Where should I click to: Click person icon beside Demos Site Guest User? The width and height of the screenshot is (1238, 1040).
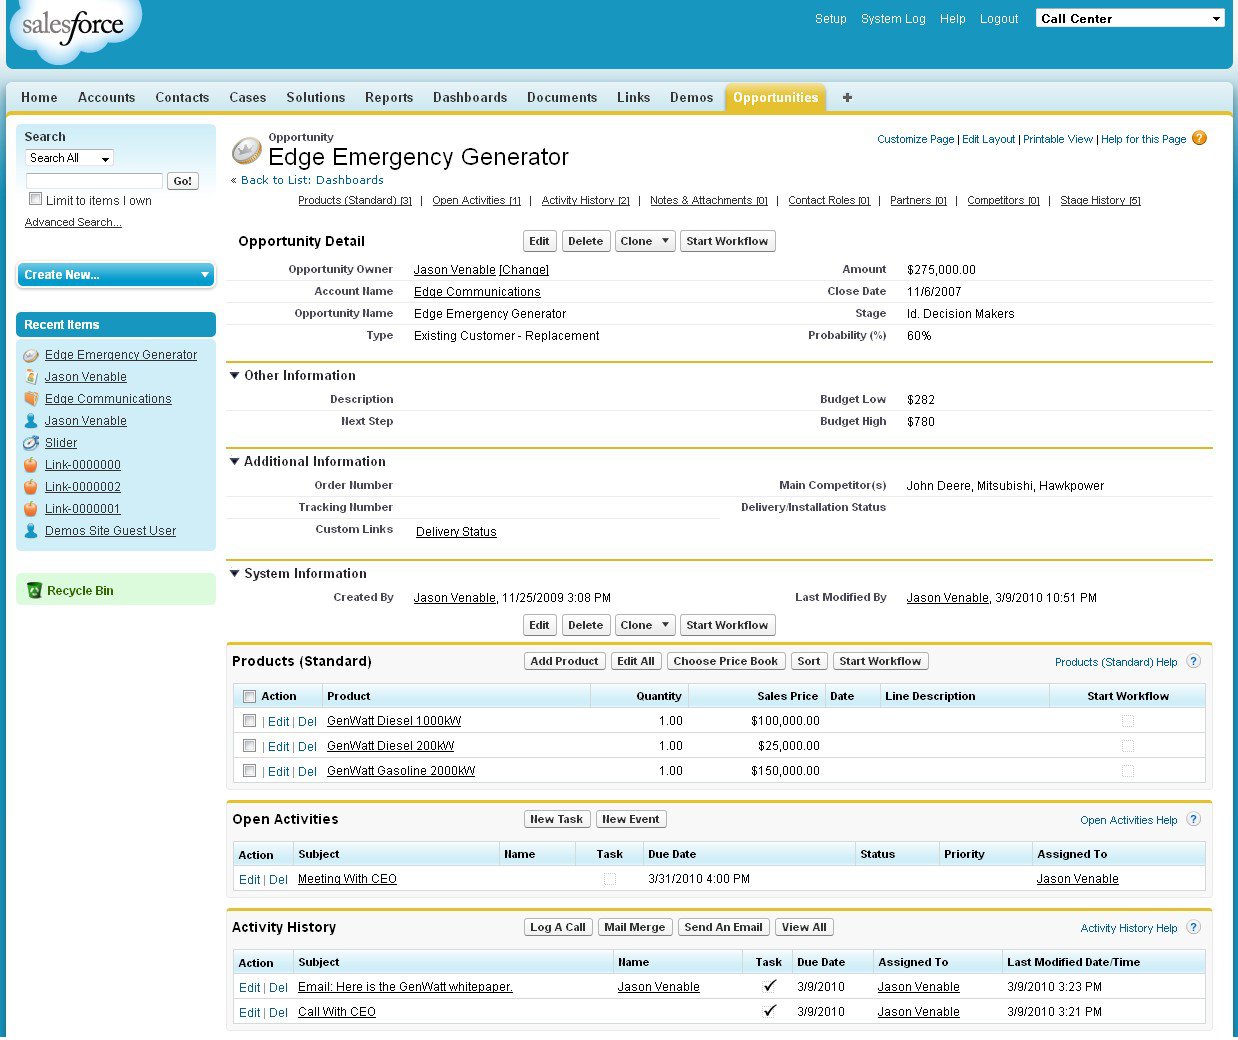coord(31,531)
